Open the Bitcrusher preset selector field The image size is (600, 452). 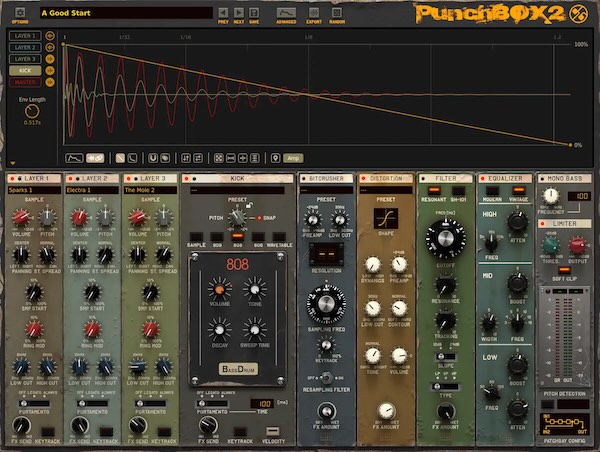coord(326,190)
